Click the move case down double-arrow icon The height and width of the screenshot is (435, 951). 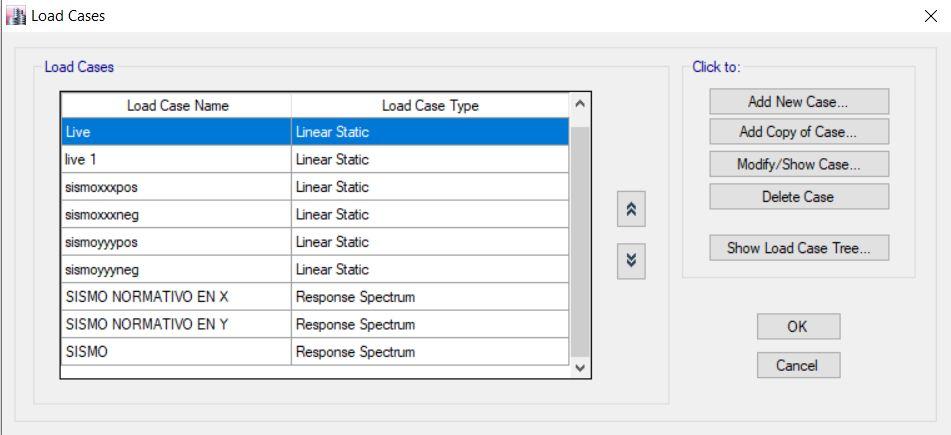point(631,261)
